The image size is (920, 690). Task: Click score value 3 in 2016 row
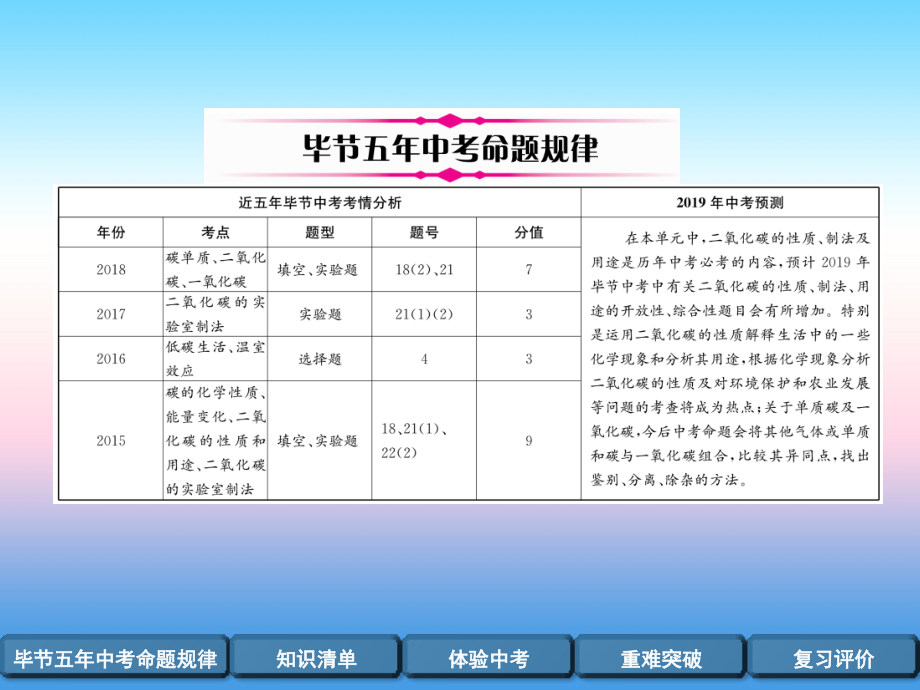pos(529,358)
